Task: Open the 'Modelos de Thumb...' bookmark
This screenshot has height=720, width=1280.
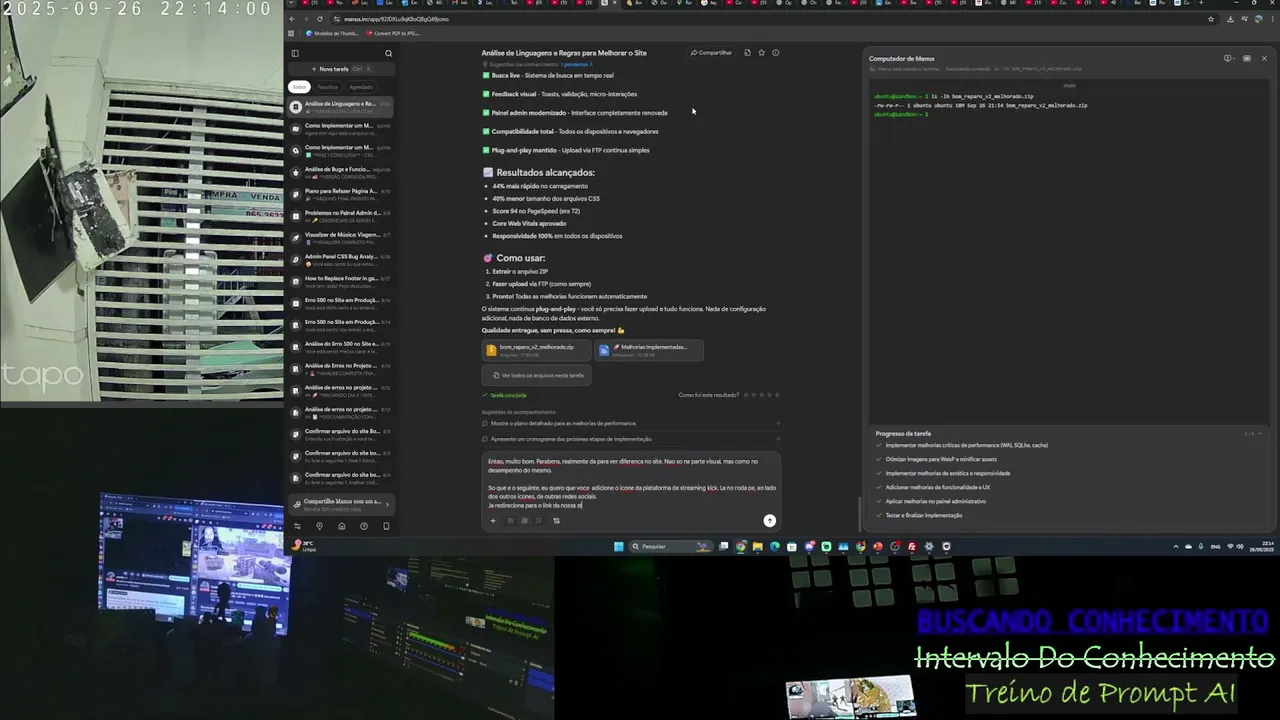Action: pos(332,33)
